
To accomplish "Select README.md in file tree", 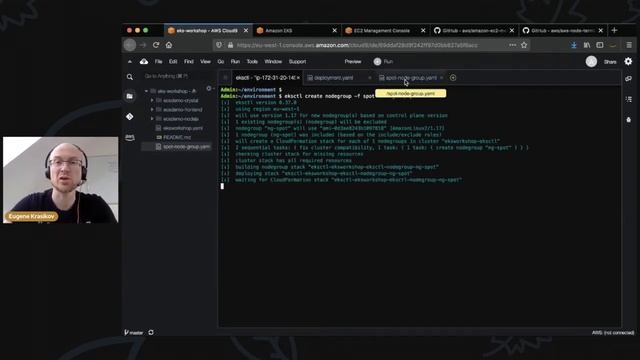I will click(x=177, y=137).
